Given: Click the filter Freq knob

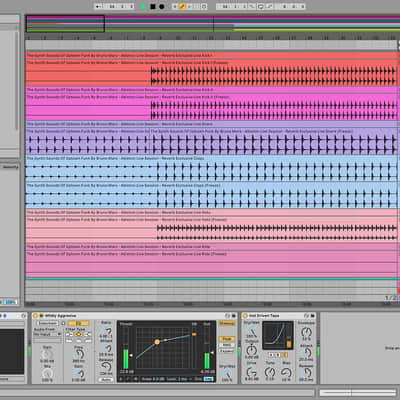Looking at the screenshot, I should [x=79, y=354].
